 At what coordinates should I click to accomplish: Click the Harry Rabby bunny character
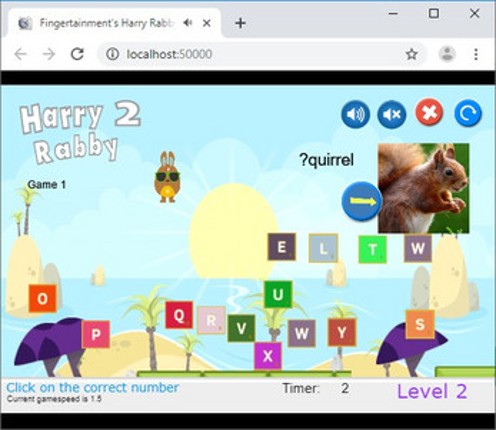point(167,177)
